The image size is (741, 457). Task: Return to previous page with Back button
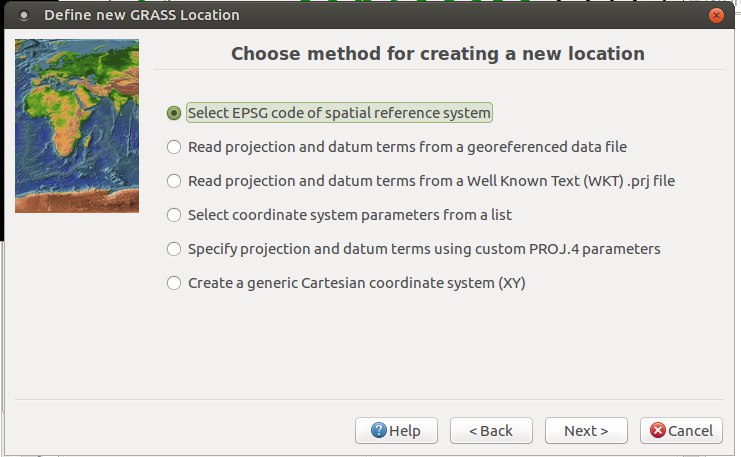tap(491, 431)
